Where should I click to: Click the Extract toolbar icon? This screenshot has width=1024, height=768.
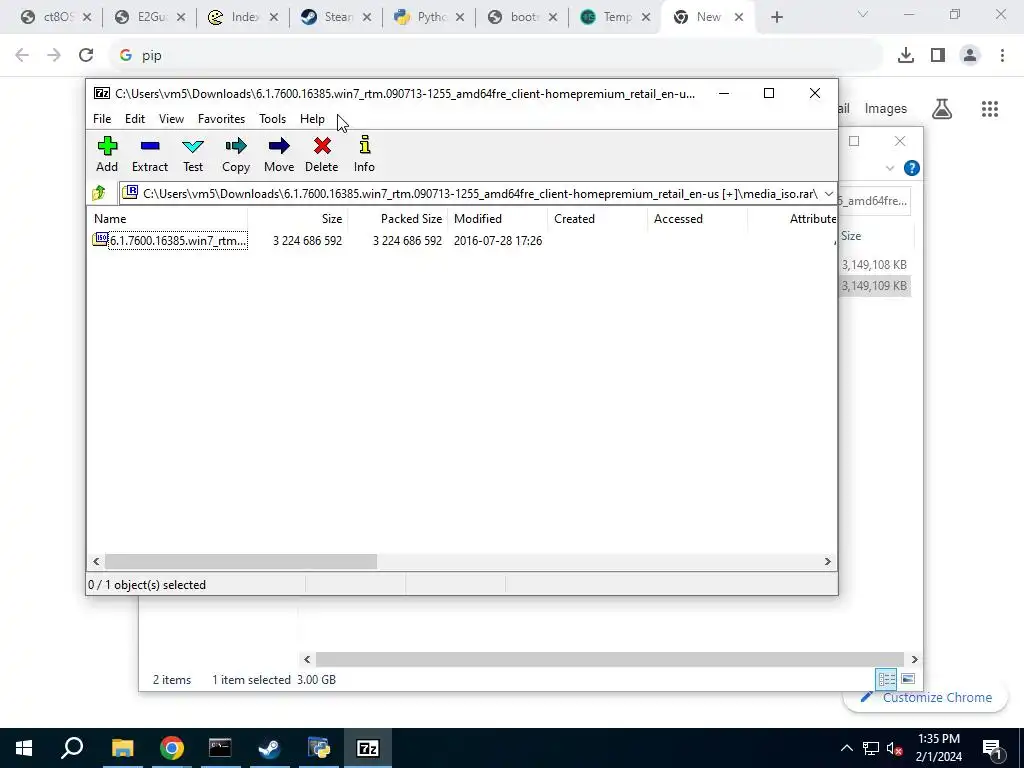point(150,154)
